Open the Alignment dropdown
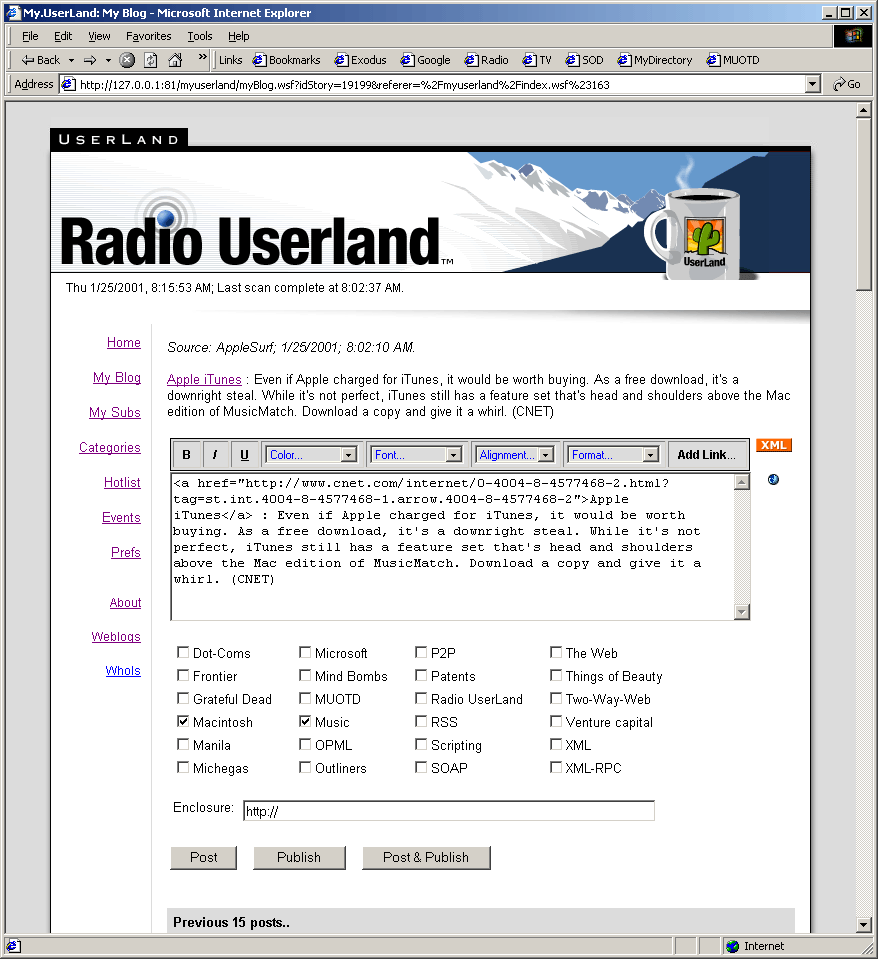This screenshot has height=959, width=878. 515,455
